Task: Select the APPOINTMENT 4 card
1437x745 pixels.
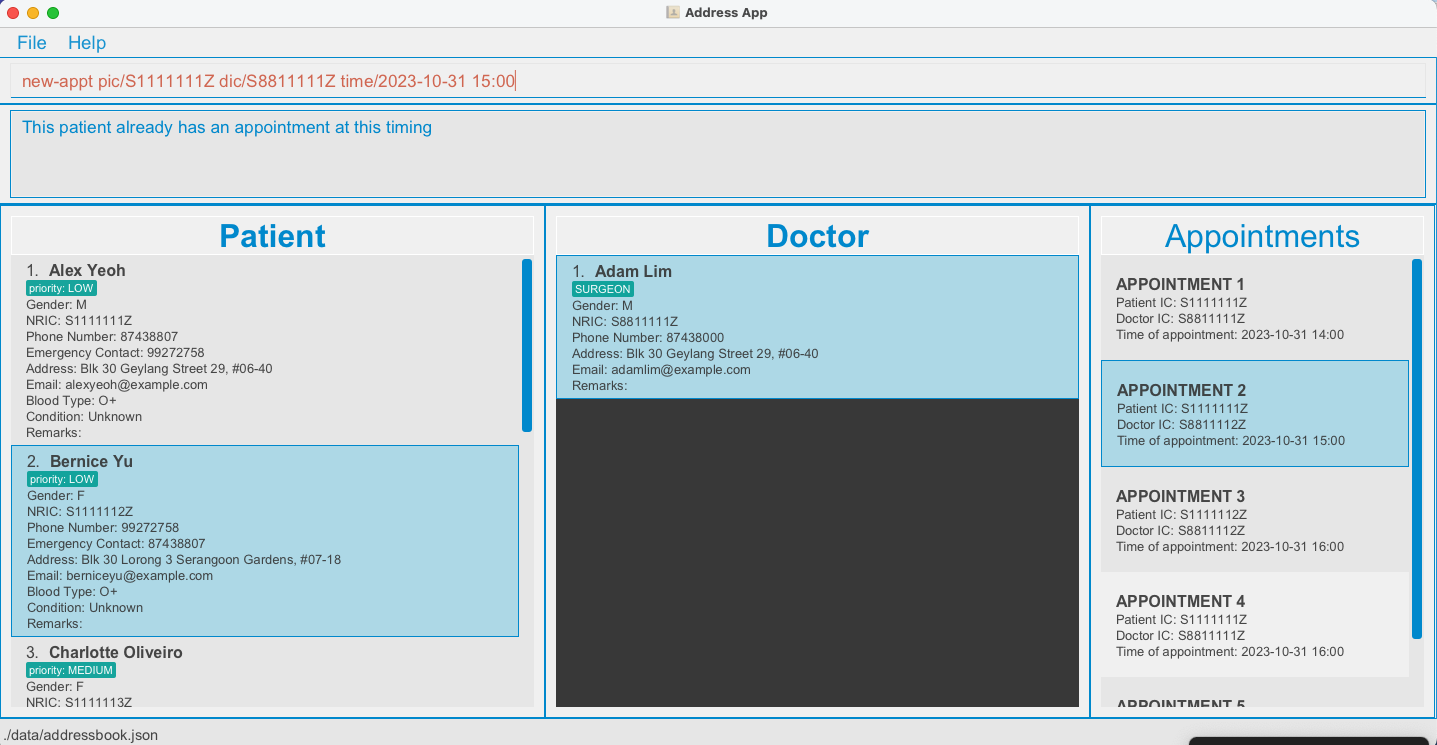Action: [x=1255, y=625]
